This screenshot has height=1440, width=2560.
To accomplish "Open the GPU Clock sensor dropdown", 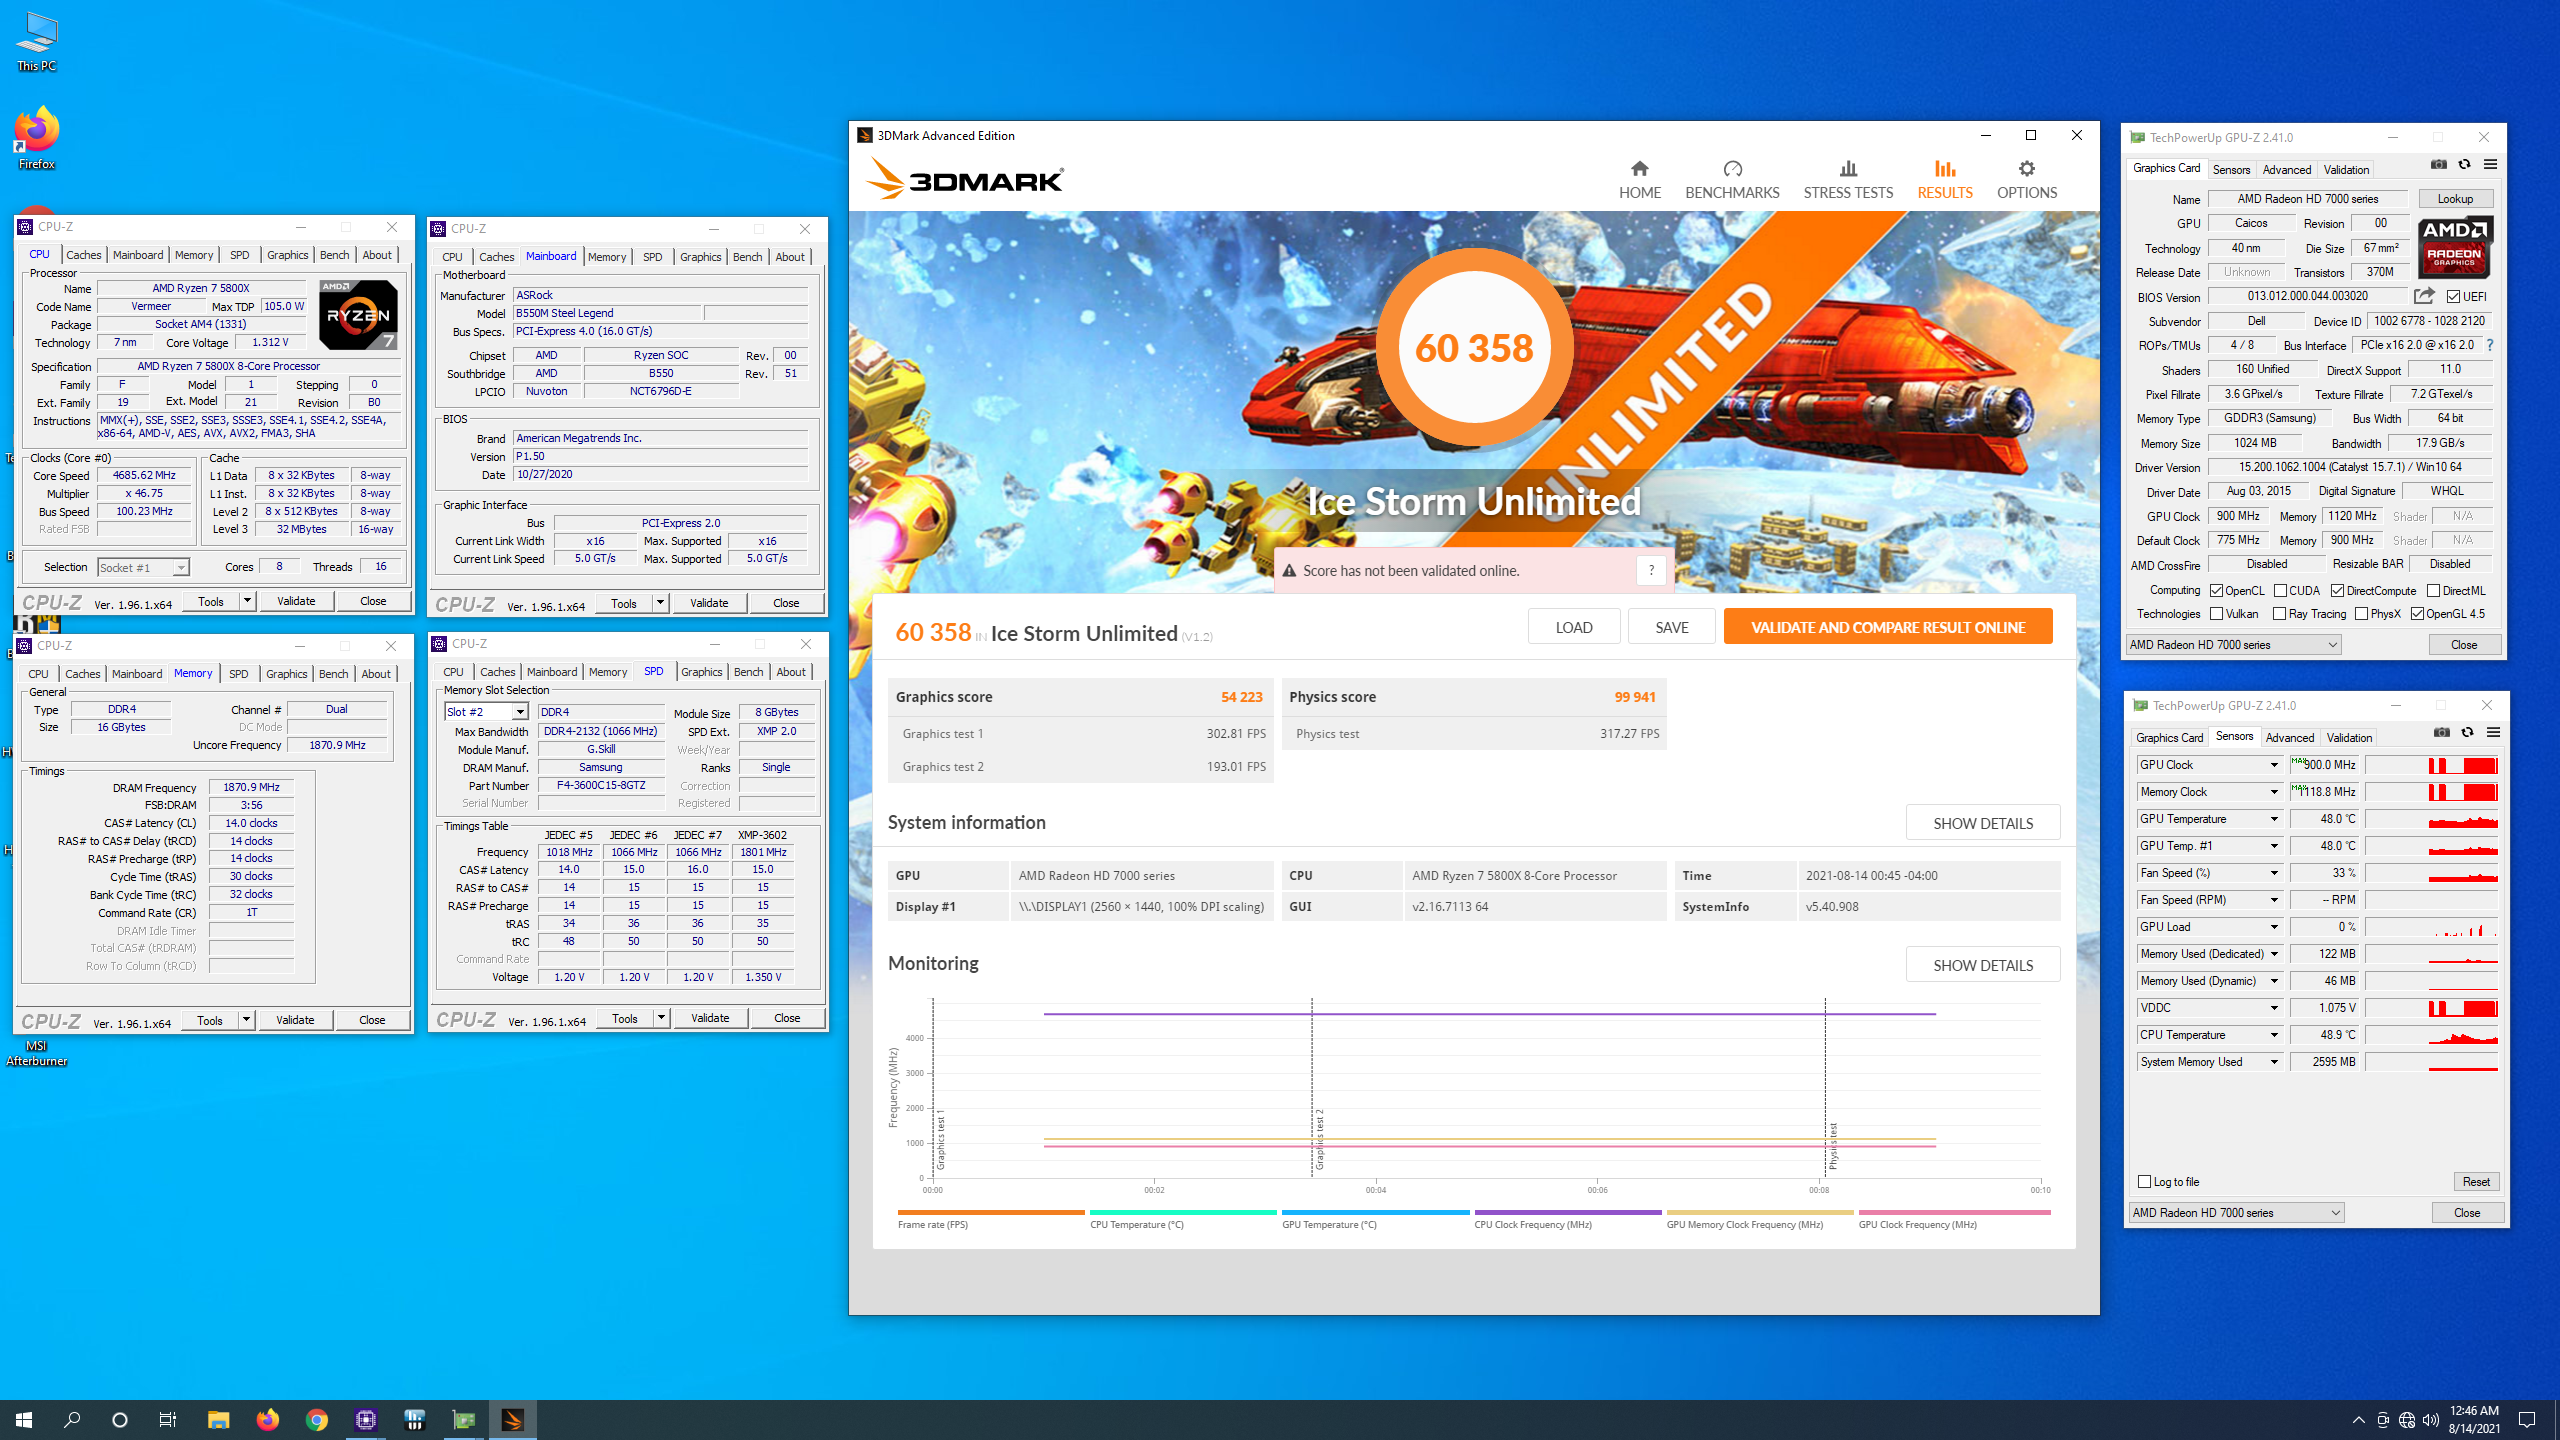I will 2273,765.
